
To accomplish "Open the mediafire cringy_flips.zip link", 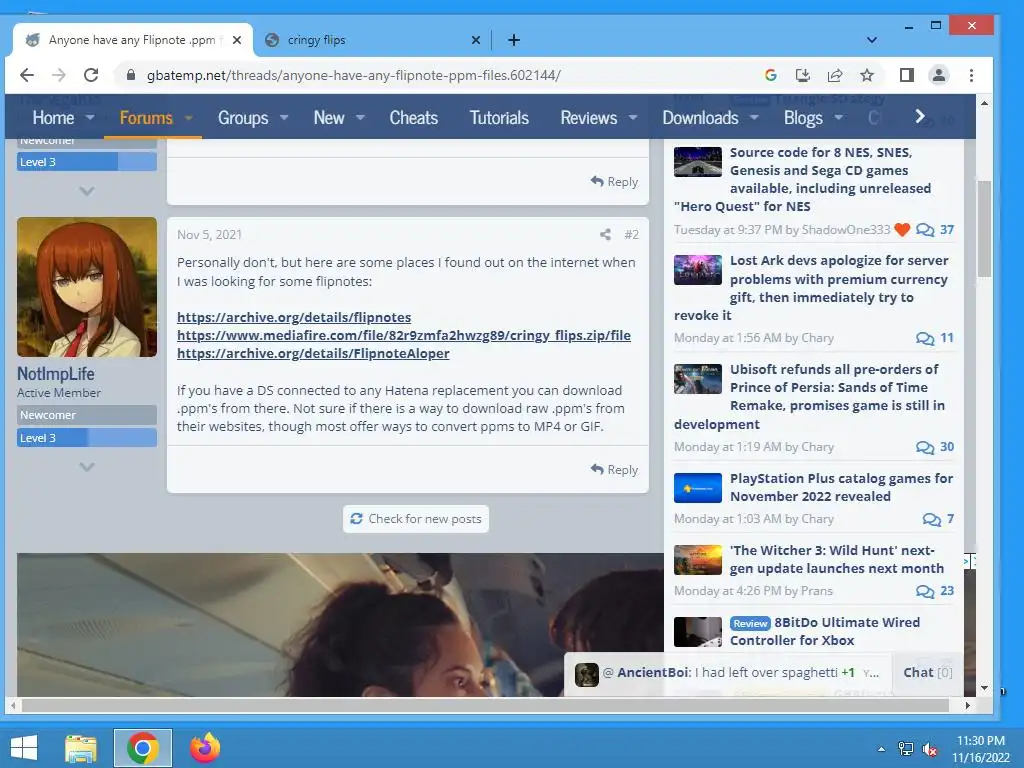I will click(x=404, y=336).
